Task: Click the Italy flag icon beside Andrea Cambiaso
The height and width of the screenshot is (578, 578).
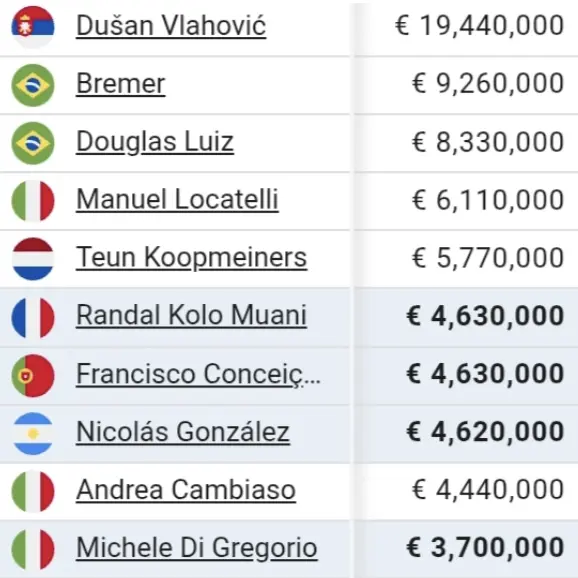Action: (33, 491)
